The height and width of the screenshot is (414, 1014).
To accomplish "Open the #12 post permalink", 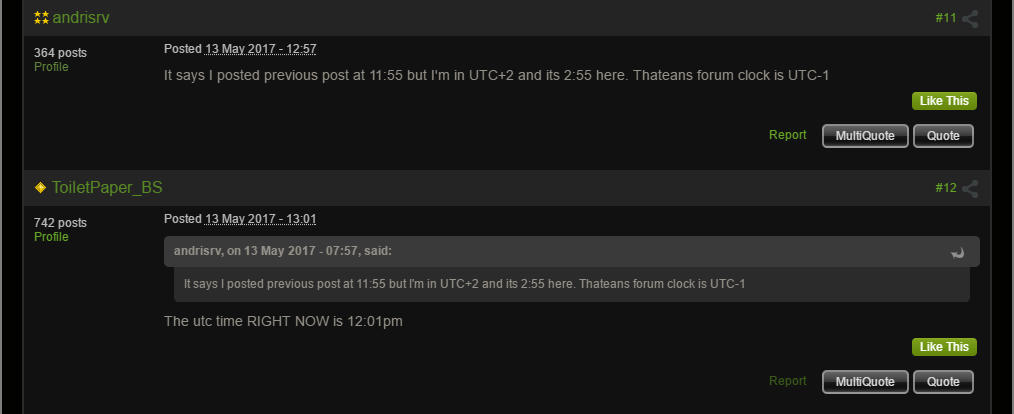I will 946,188.
